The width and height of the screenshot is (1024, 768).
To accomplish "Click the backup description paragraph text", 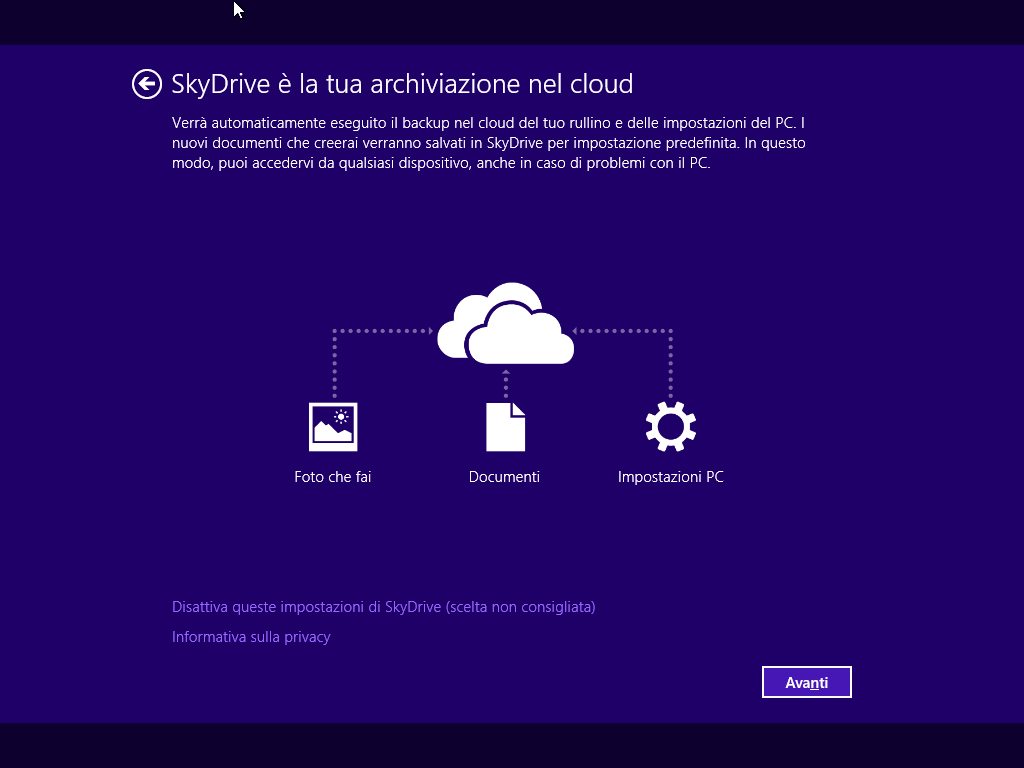I will tap(488, 143).
